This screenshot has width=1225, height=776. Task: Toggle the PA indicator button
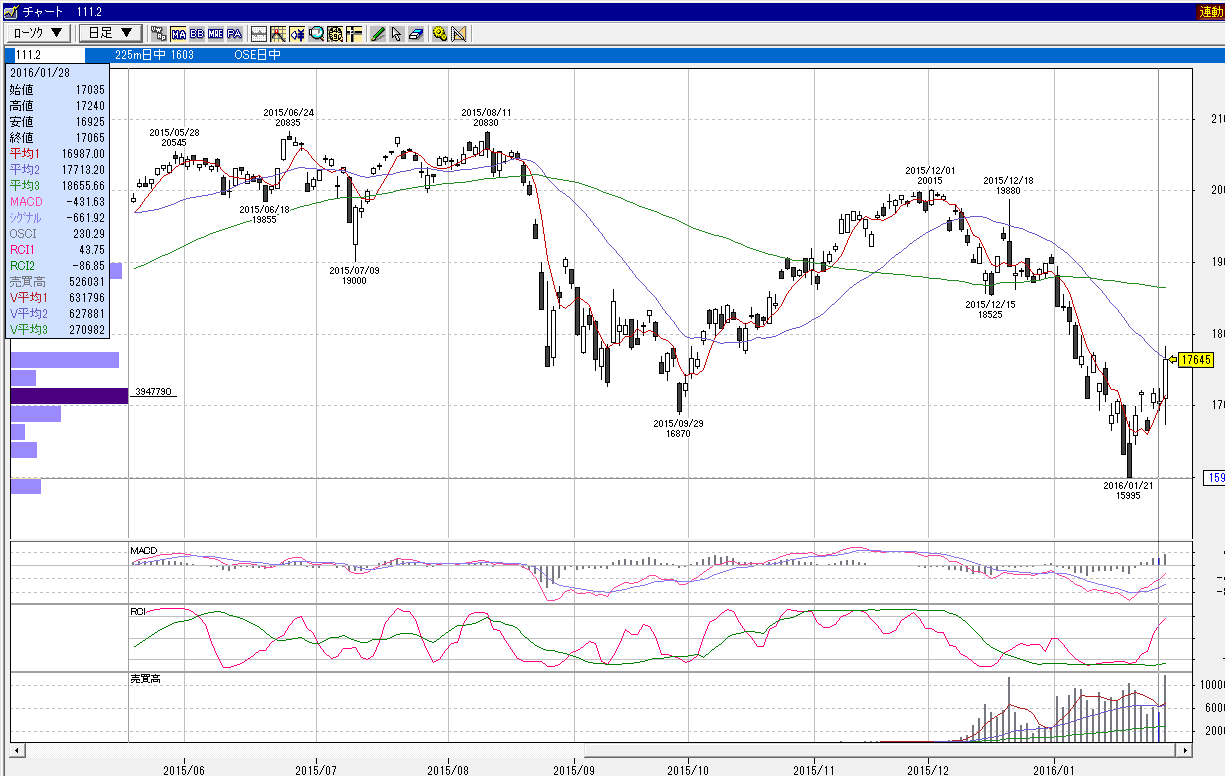click(x=234, y=33)
